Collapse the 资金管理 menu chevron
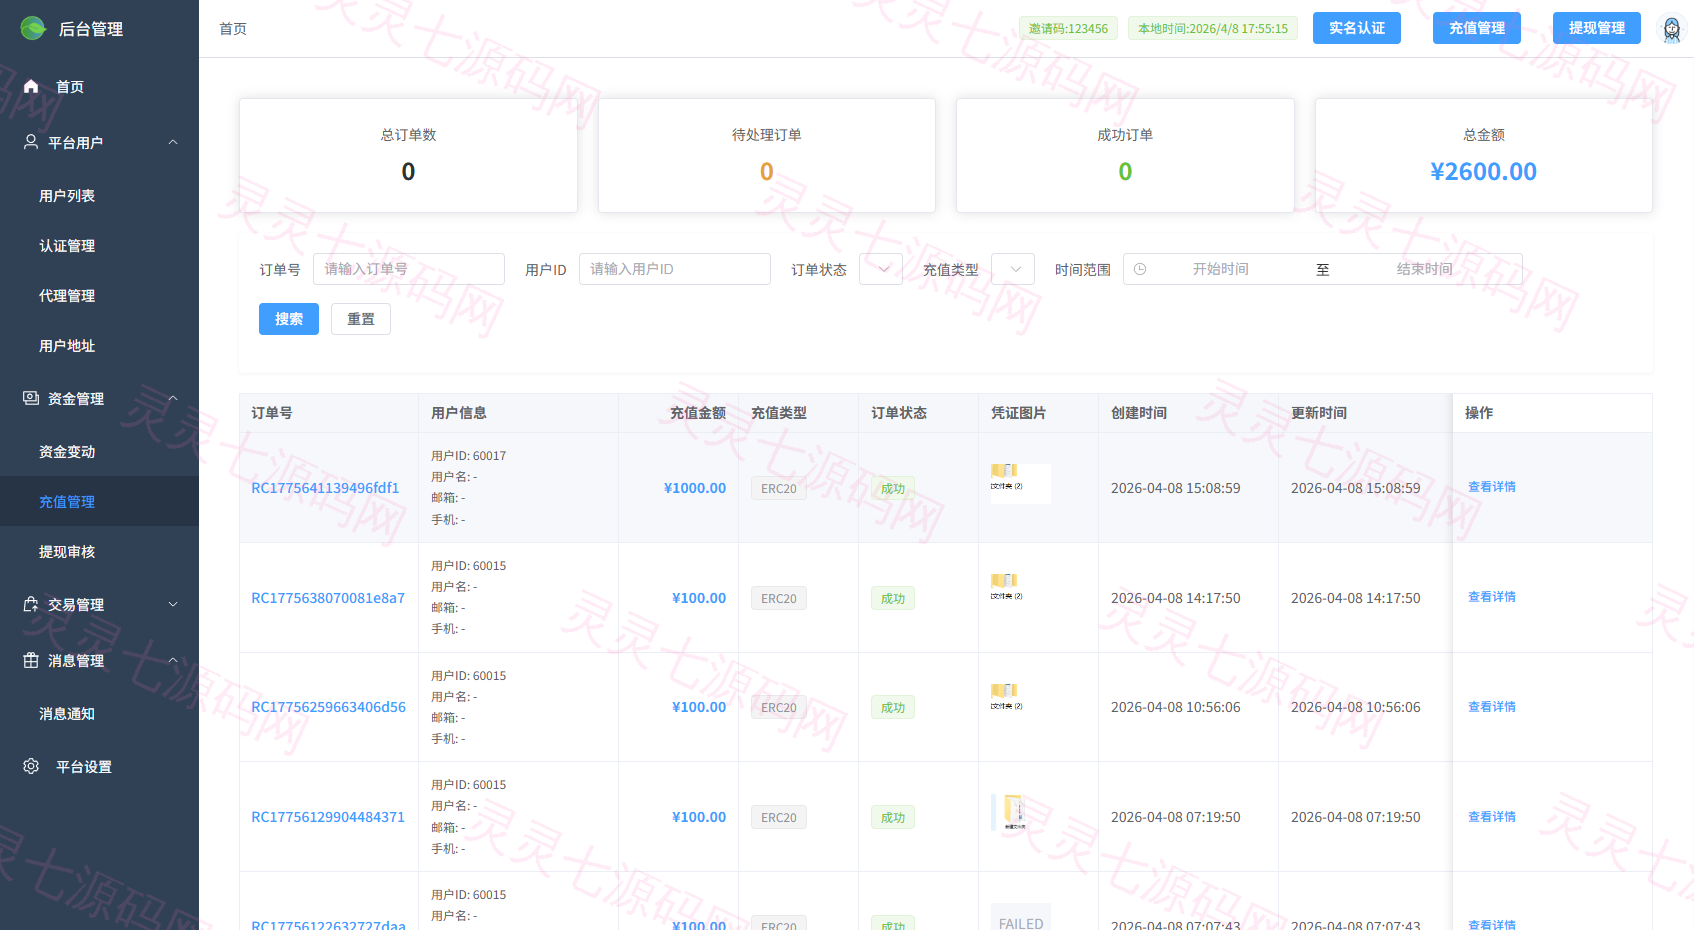Screen dimensions: 1694x930 [173, 398]
